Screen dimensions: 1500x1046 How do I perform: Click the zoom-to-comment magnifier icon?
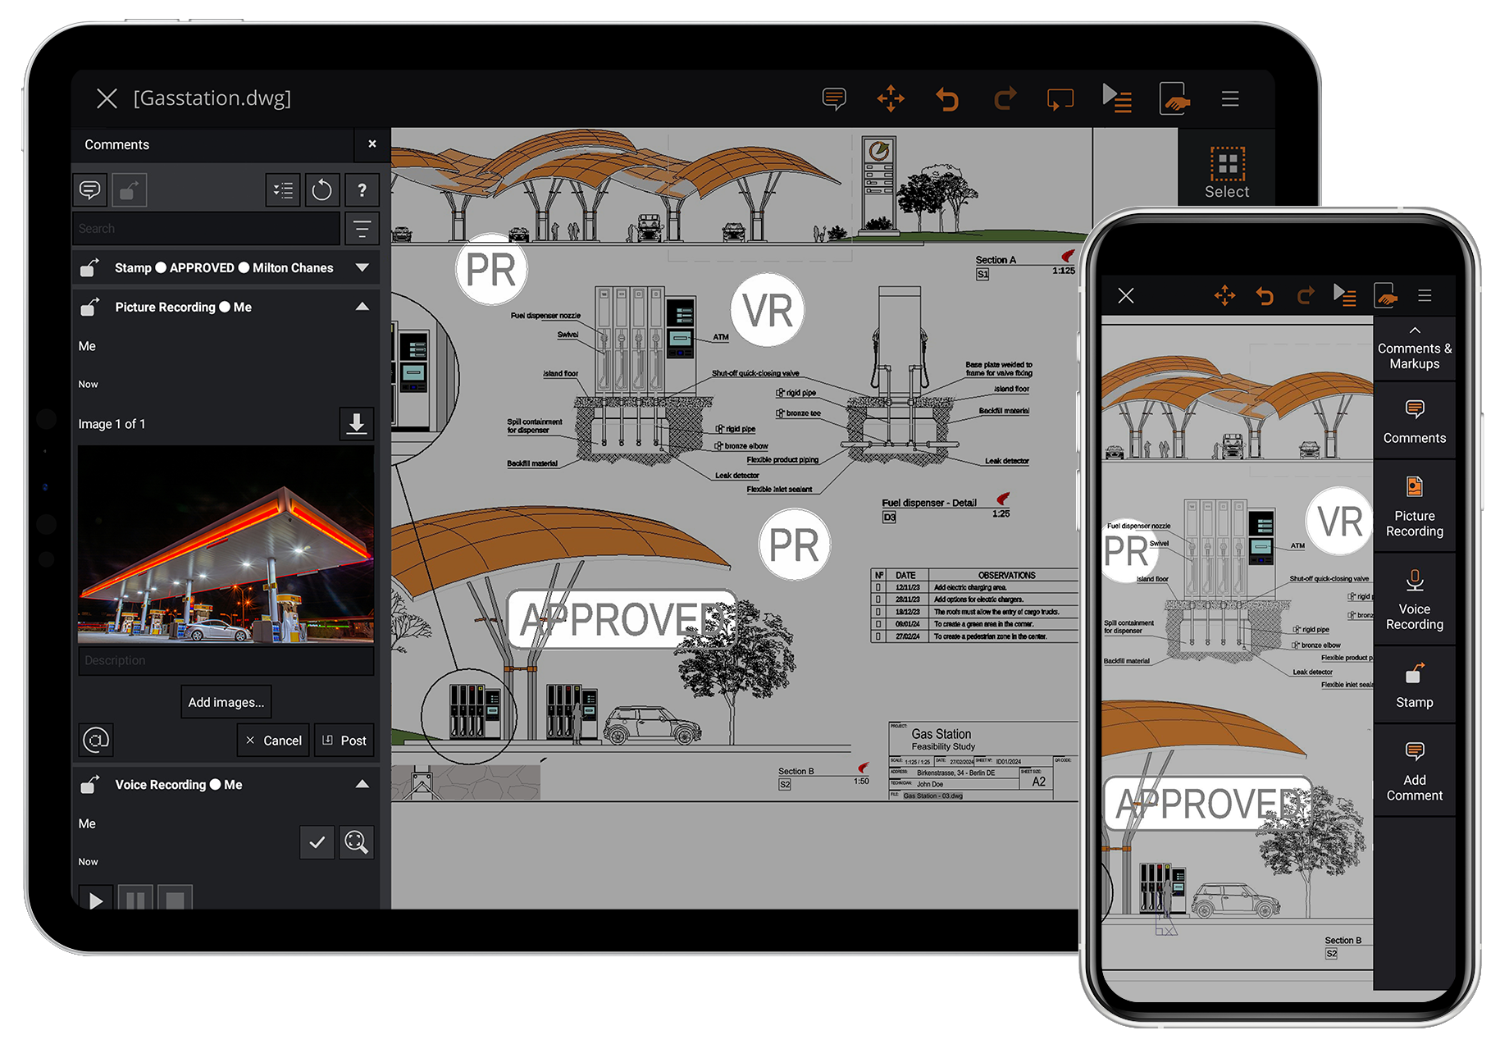point(356,842)
